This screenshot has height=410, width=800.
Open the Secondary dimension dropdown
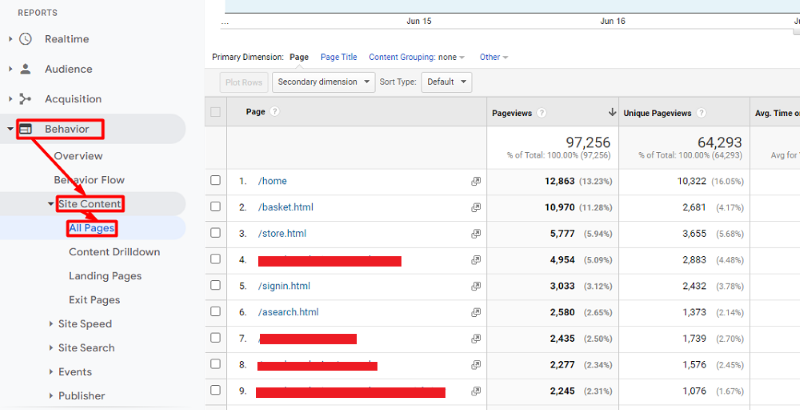click(x=323, y=82)
